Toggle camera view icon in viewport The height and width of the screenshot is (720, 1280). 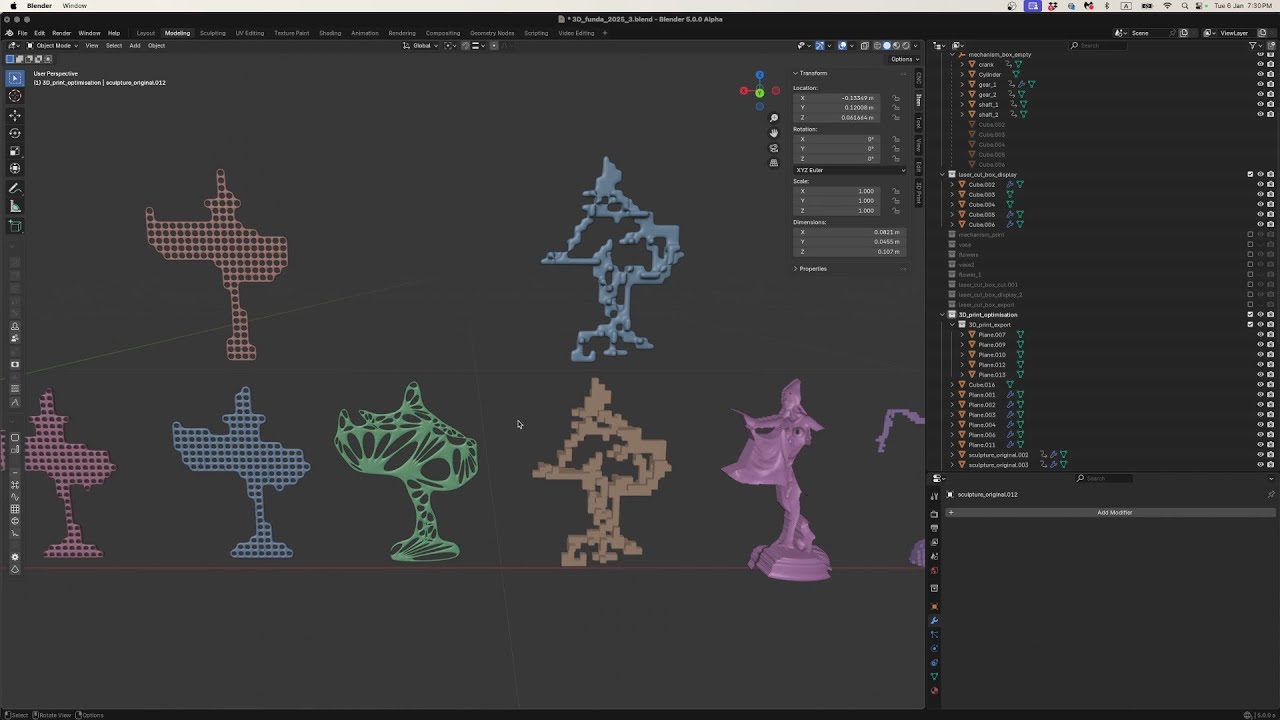(x=773, y=148)
